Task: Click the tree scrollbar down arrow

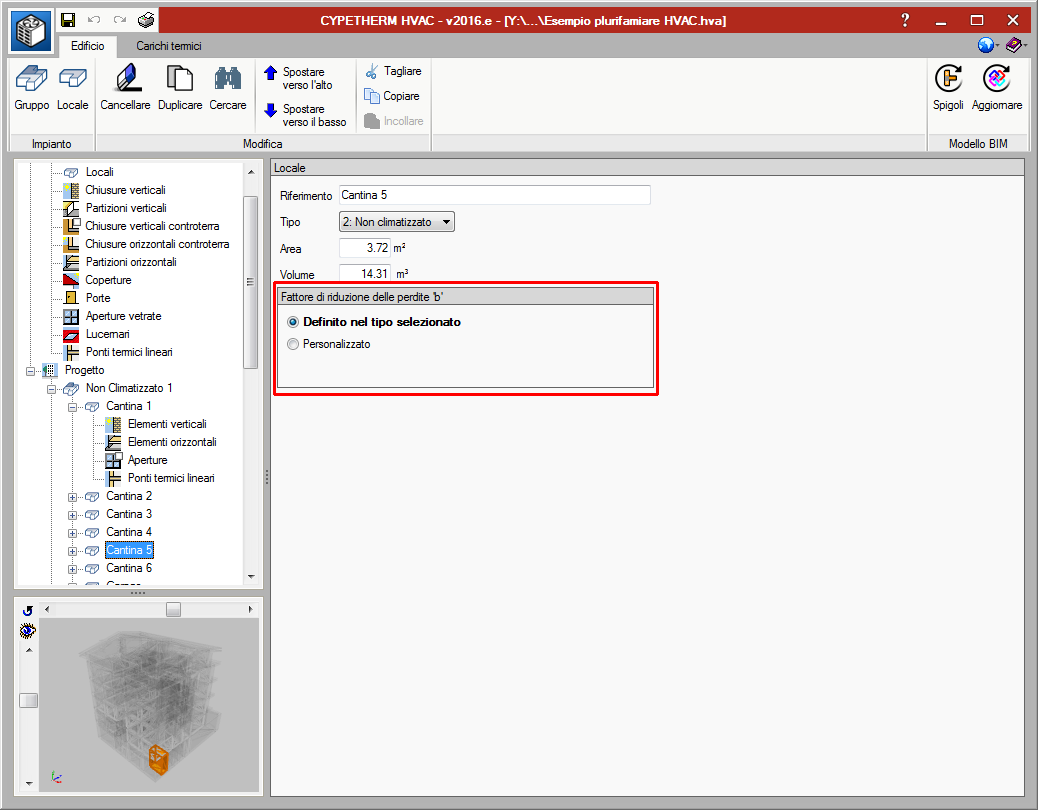Action: pyautogui.click(x=251, y=577)
